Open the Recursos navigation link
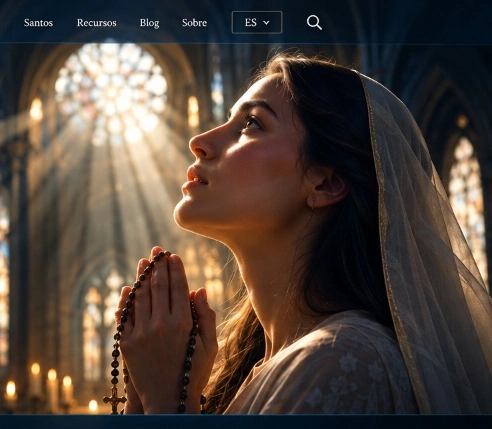This screenshot has width=492, height=429. 97,23
